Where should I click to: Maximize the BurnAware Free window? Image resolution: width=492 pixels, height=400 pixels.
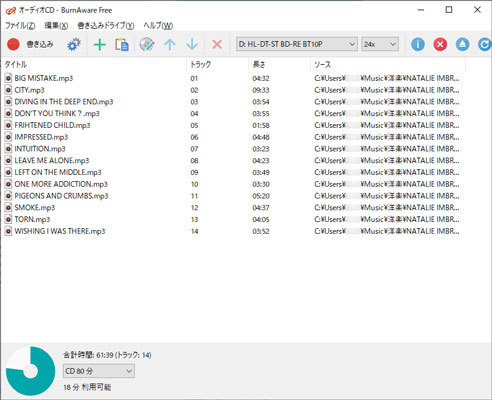(x=449, y=10)
